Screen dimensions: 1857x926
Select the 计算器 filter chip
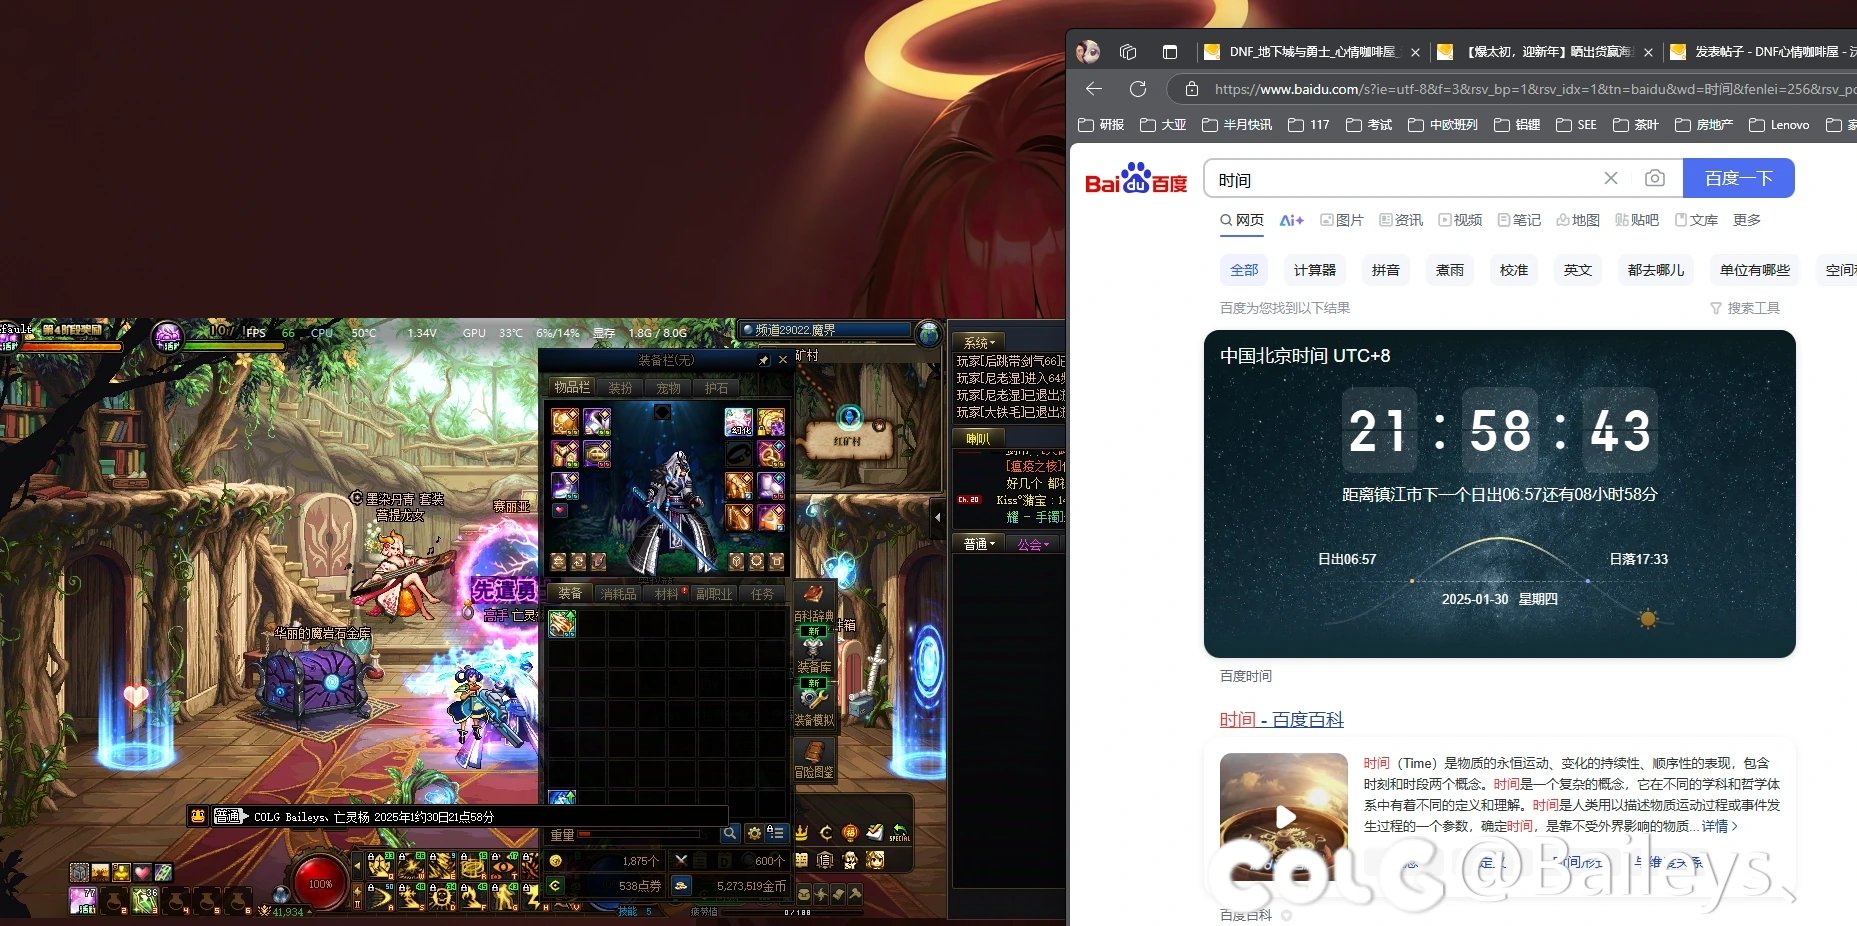[x=1314, y=270]
